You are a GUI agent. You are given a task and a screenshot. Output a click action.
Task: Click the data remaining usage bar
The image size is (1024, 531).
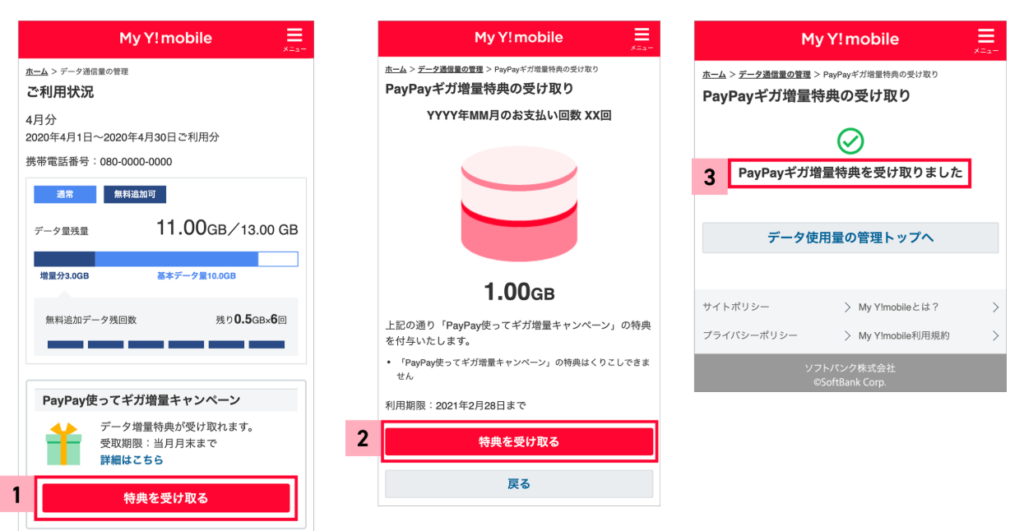pyautogui.click(x=166, y=258)
